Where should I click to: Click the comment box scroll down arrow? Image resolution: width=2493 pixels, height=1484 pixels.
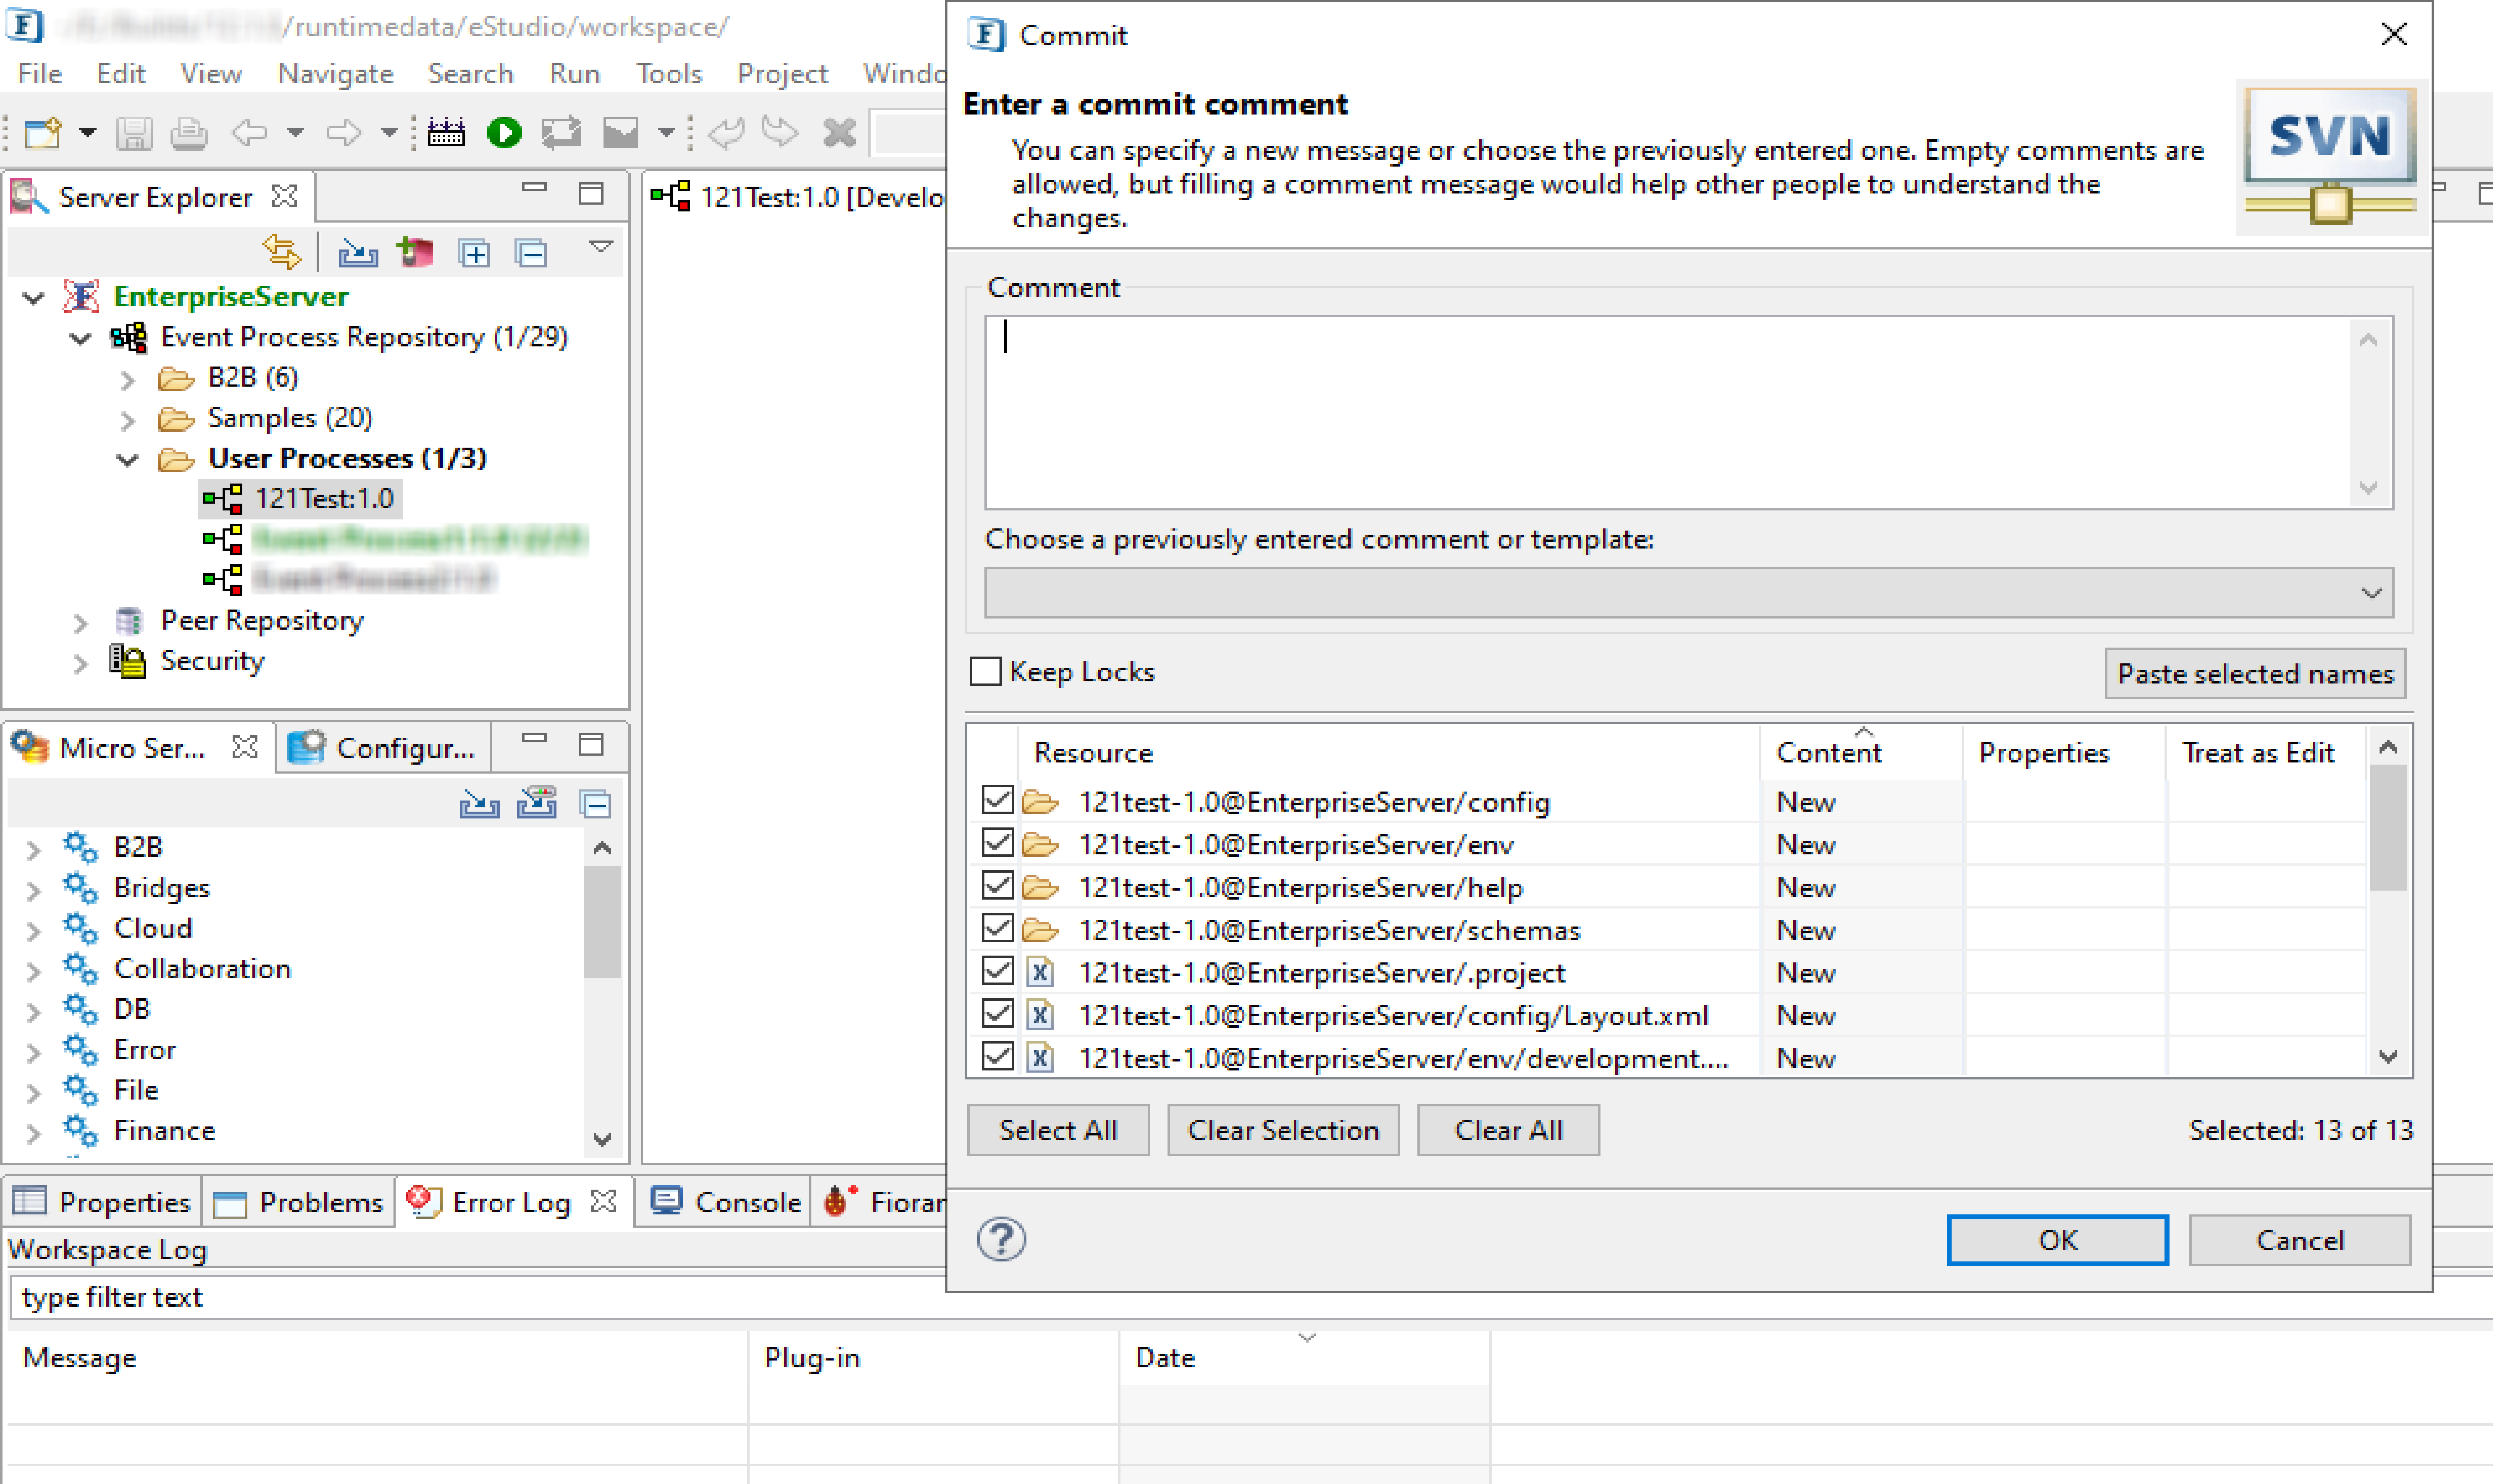2368,488
